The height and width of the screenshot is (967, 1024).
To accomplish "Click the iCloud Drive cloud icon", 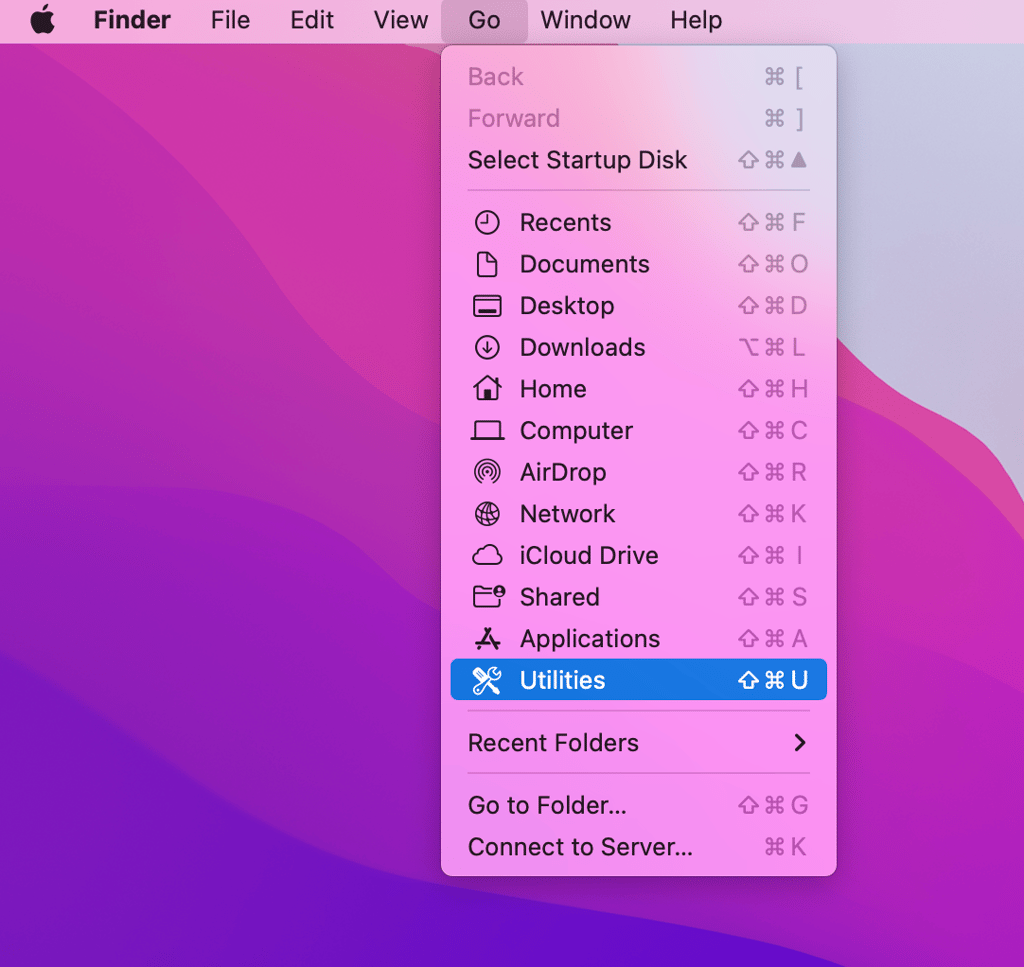I will pos(487,556).
